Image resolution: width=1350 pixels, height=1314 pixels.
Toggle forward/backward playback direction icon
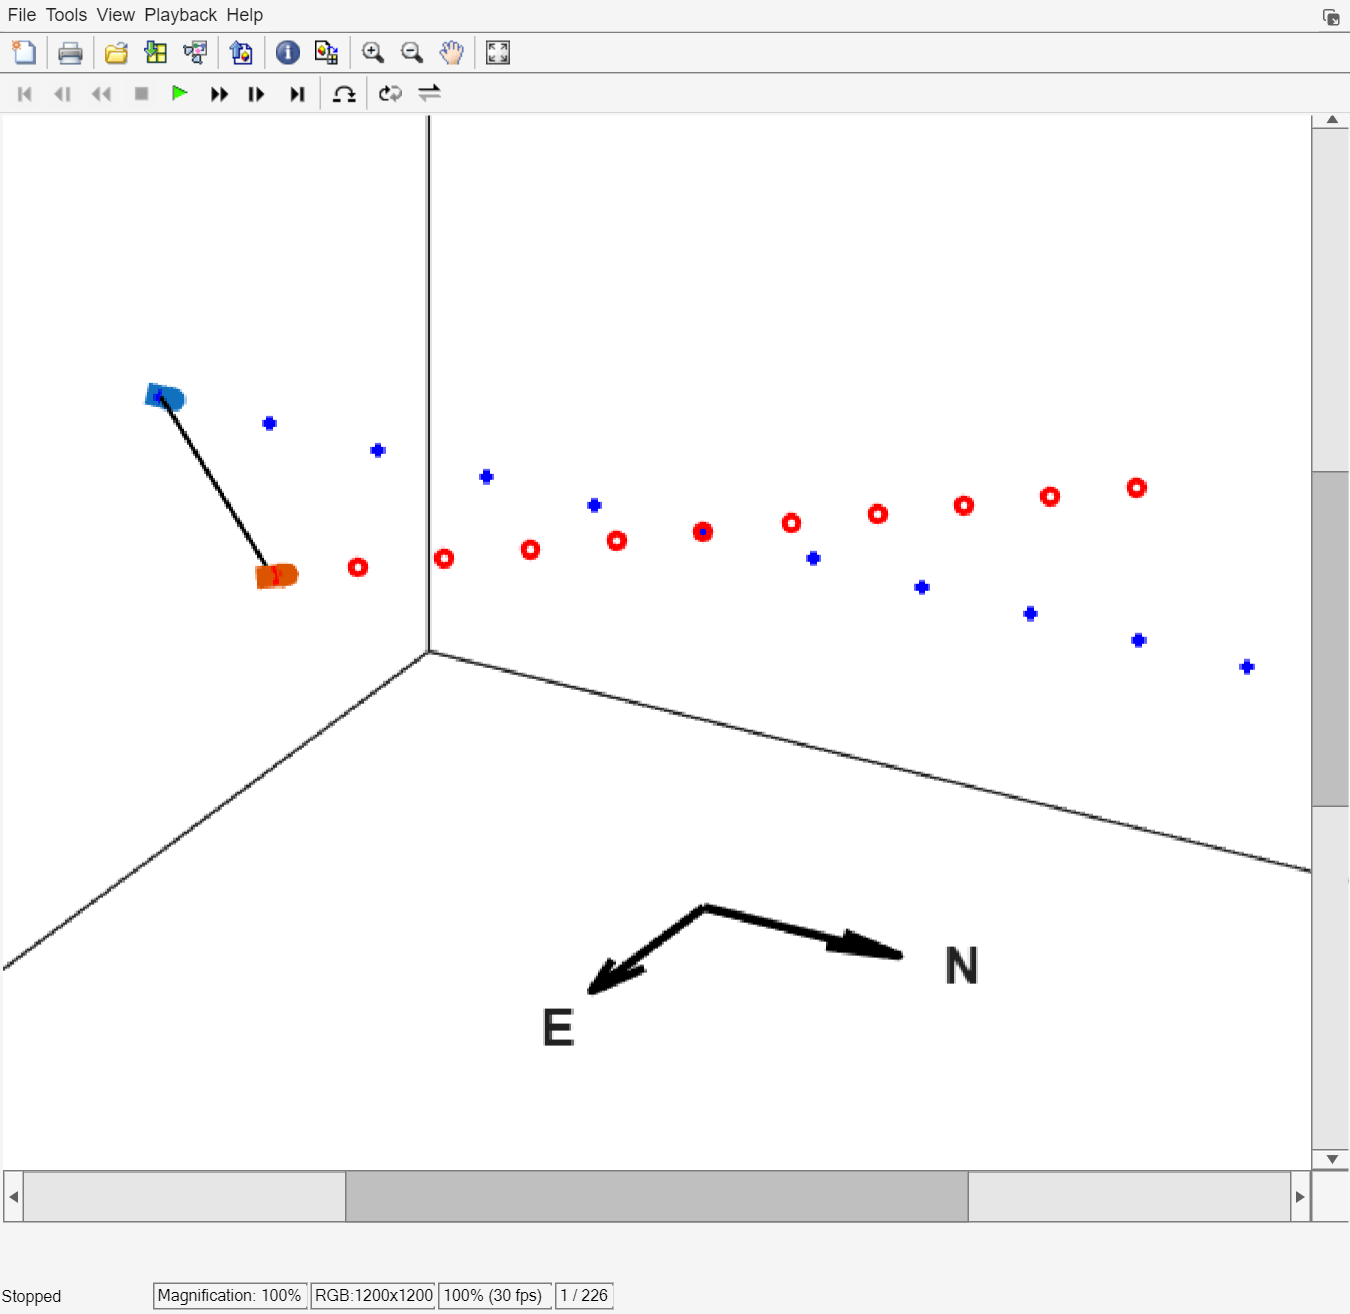click(x=430, y=93)
